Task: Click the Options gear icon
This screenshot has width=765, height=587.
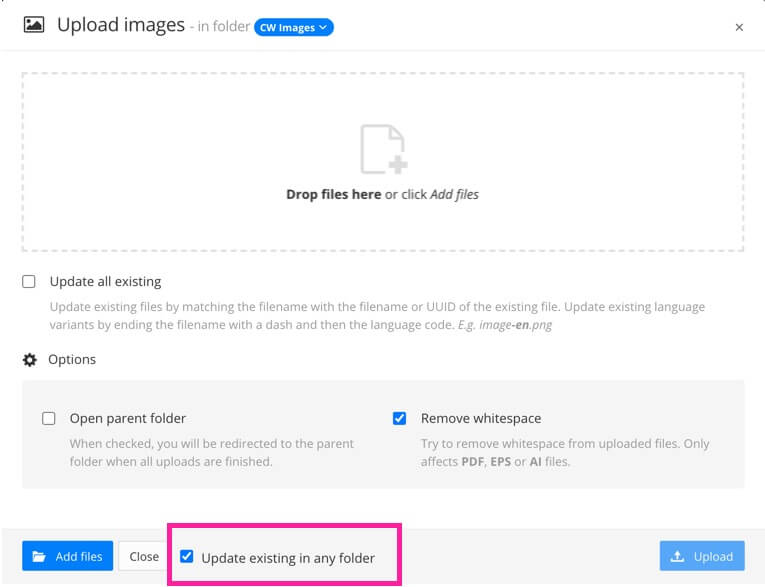Action: click(x=30, y=360)
